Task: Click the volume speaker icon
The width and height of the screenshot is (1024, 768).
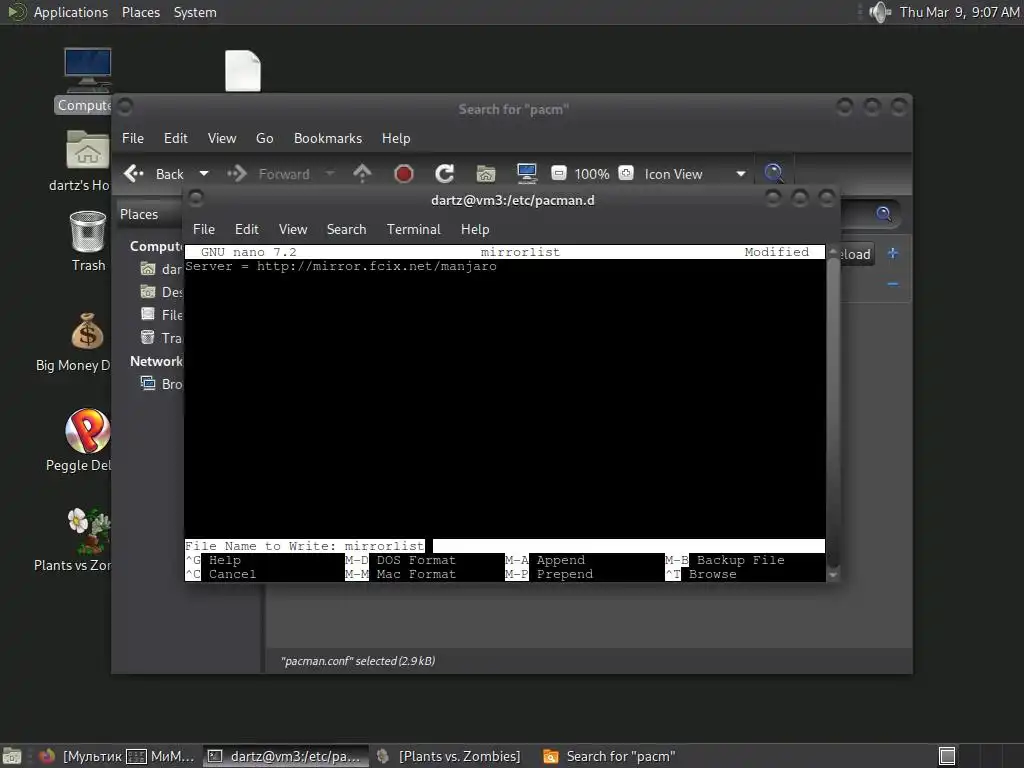Action: pos(880,12)
